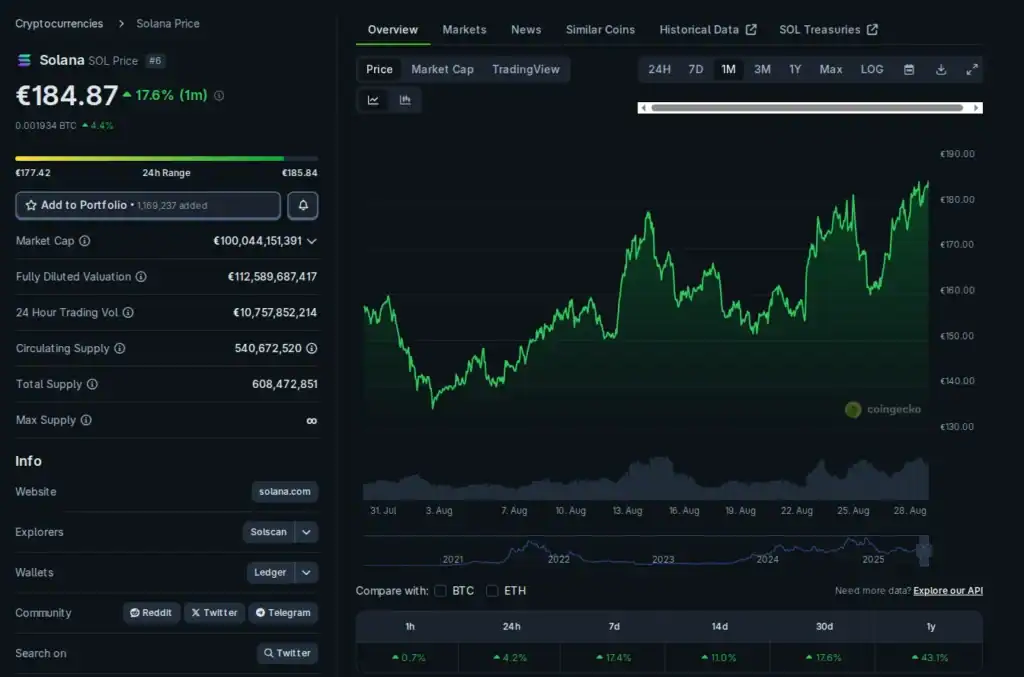Open Explorers dropdown arrow beside Solscan
The width and height of the screenshot is (1024, 677).
[x=306, y=532]
